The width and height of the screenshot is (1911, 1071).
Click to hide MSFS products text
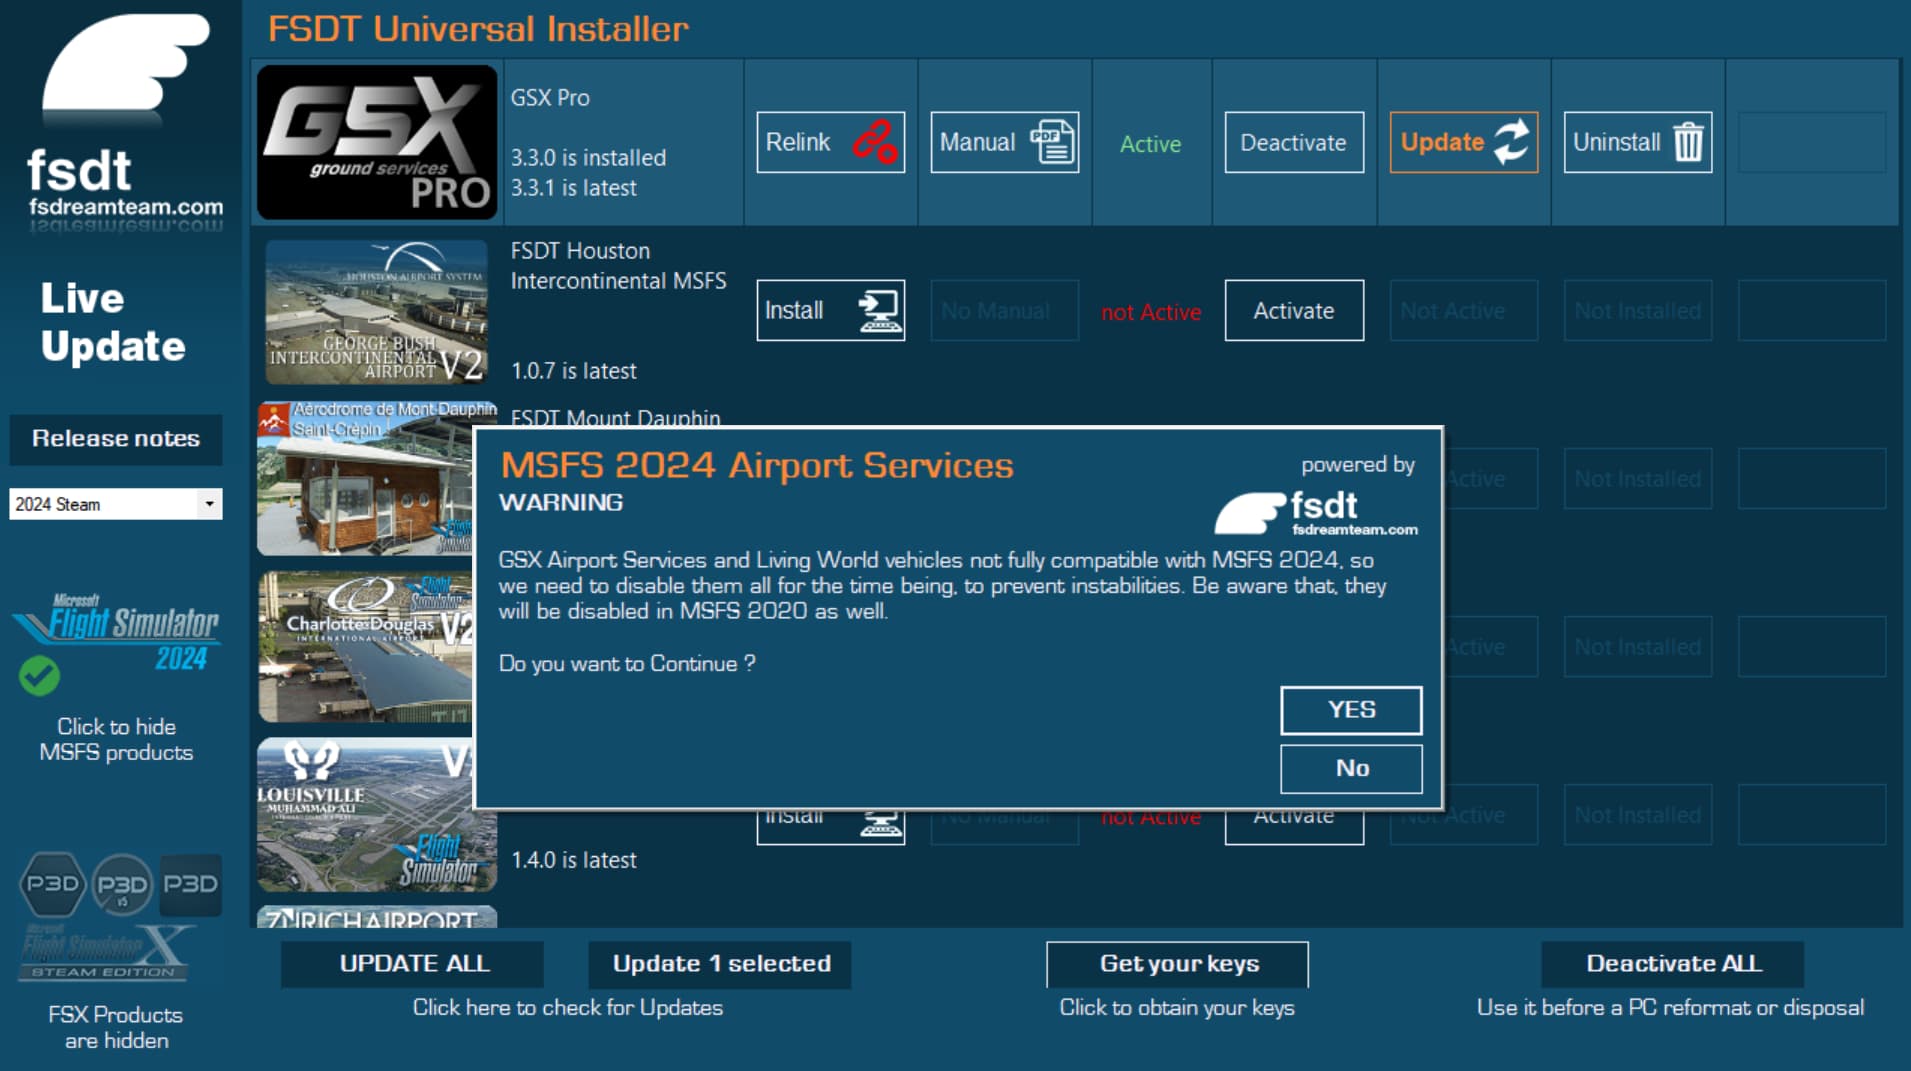click(x=116, y=739)
